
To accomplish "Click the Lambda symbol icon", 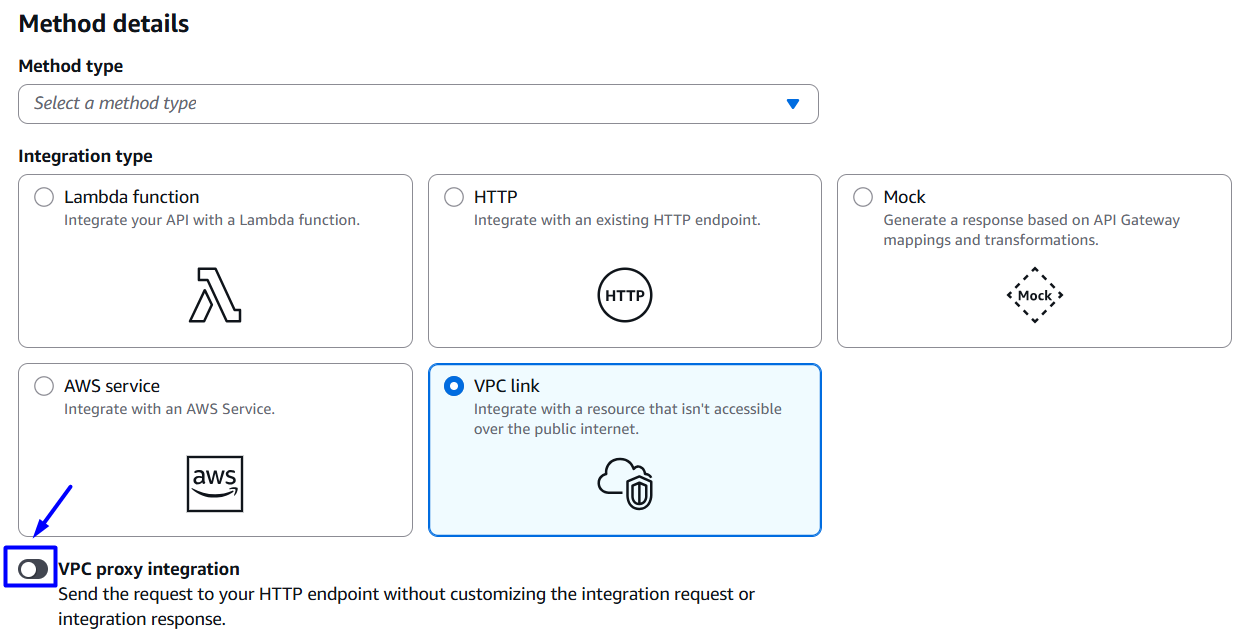I will (x=215, y=295).
